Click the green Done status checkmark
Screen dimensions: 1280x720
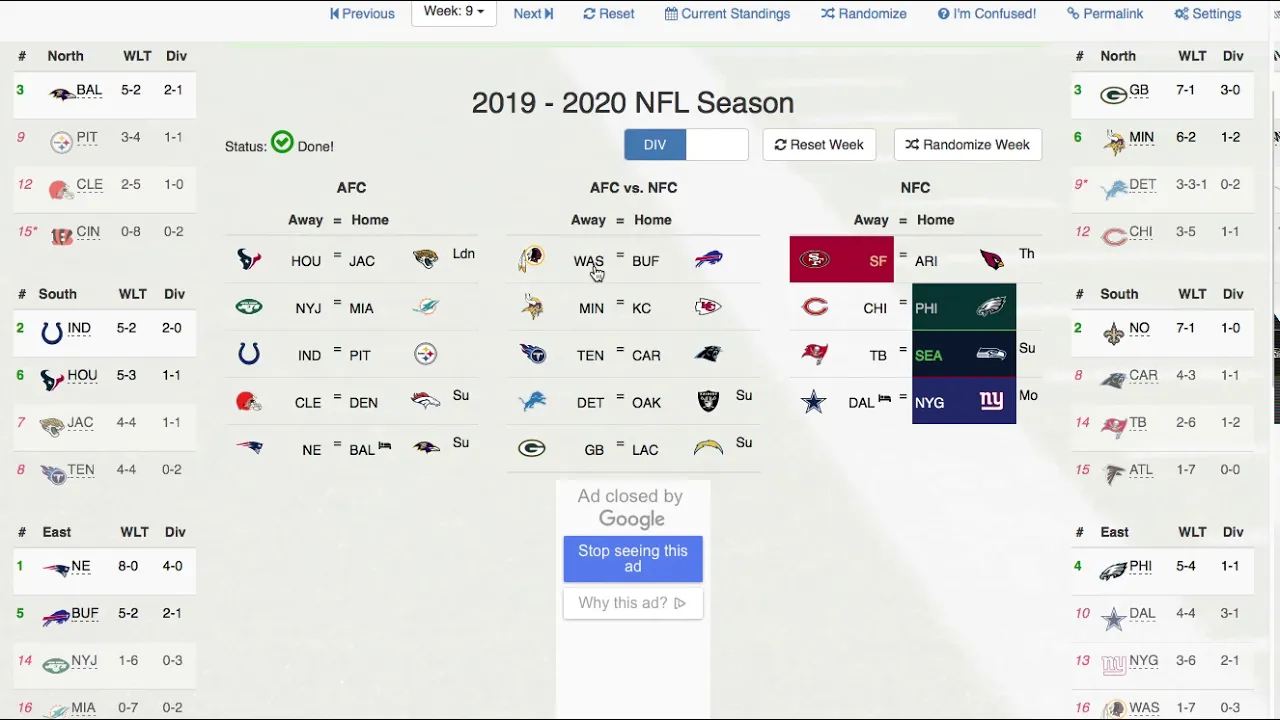[x=282, y=143]
